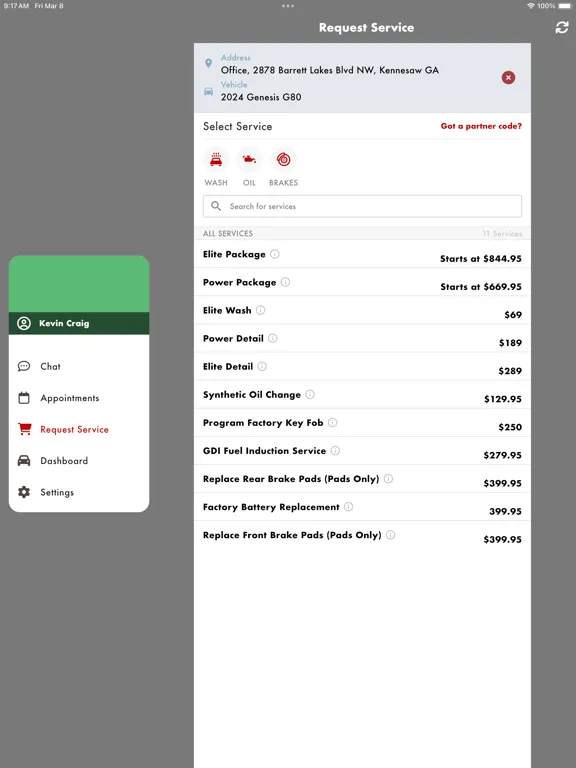Select the GDI Fuel Induction Service
Image resolution: width=576 pixels, height=768 pixels.
[362, 451]
